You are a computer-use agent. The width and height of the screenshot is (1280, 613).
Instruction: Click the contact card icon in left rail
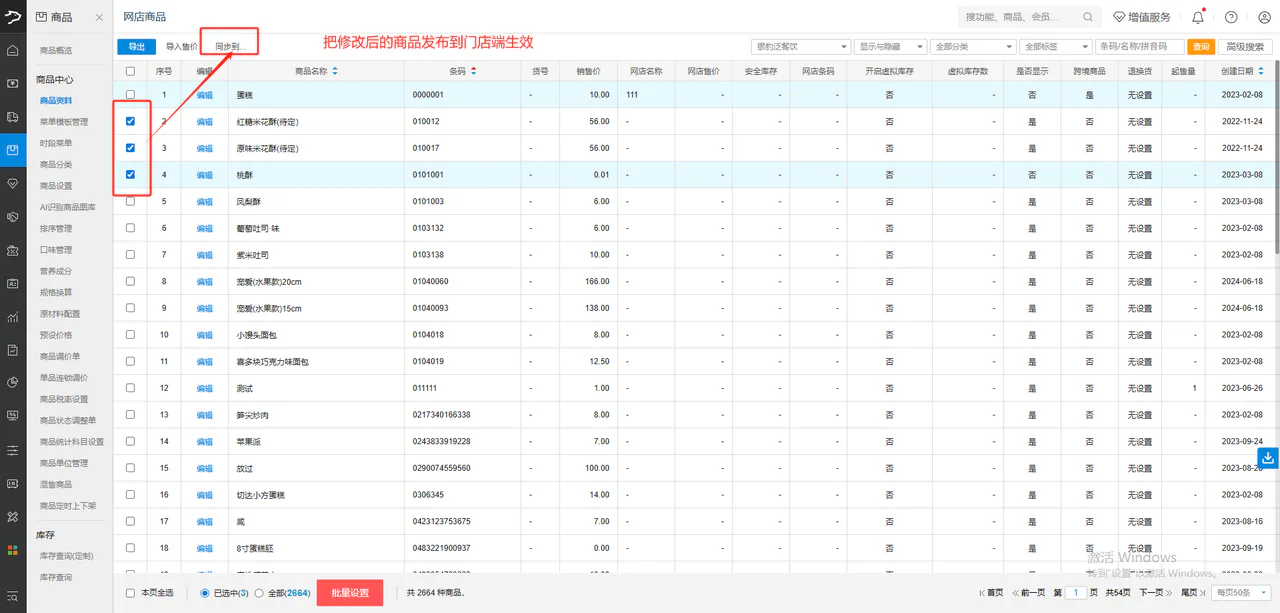13,283
